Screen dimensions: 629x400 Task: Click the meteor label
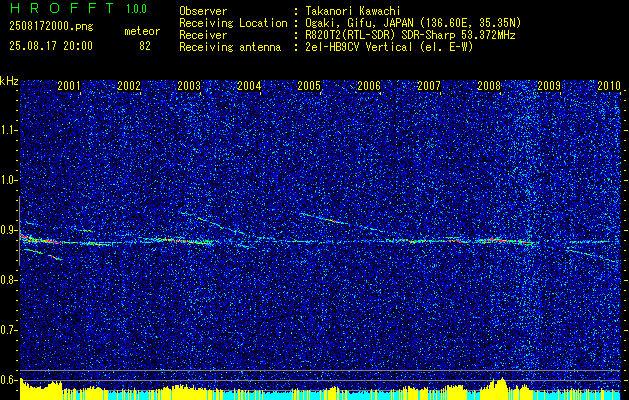pyautogui.click(x=142, y=31)
